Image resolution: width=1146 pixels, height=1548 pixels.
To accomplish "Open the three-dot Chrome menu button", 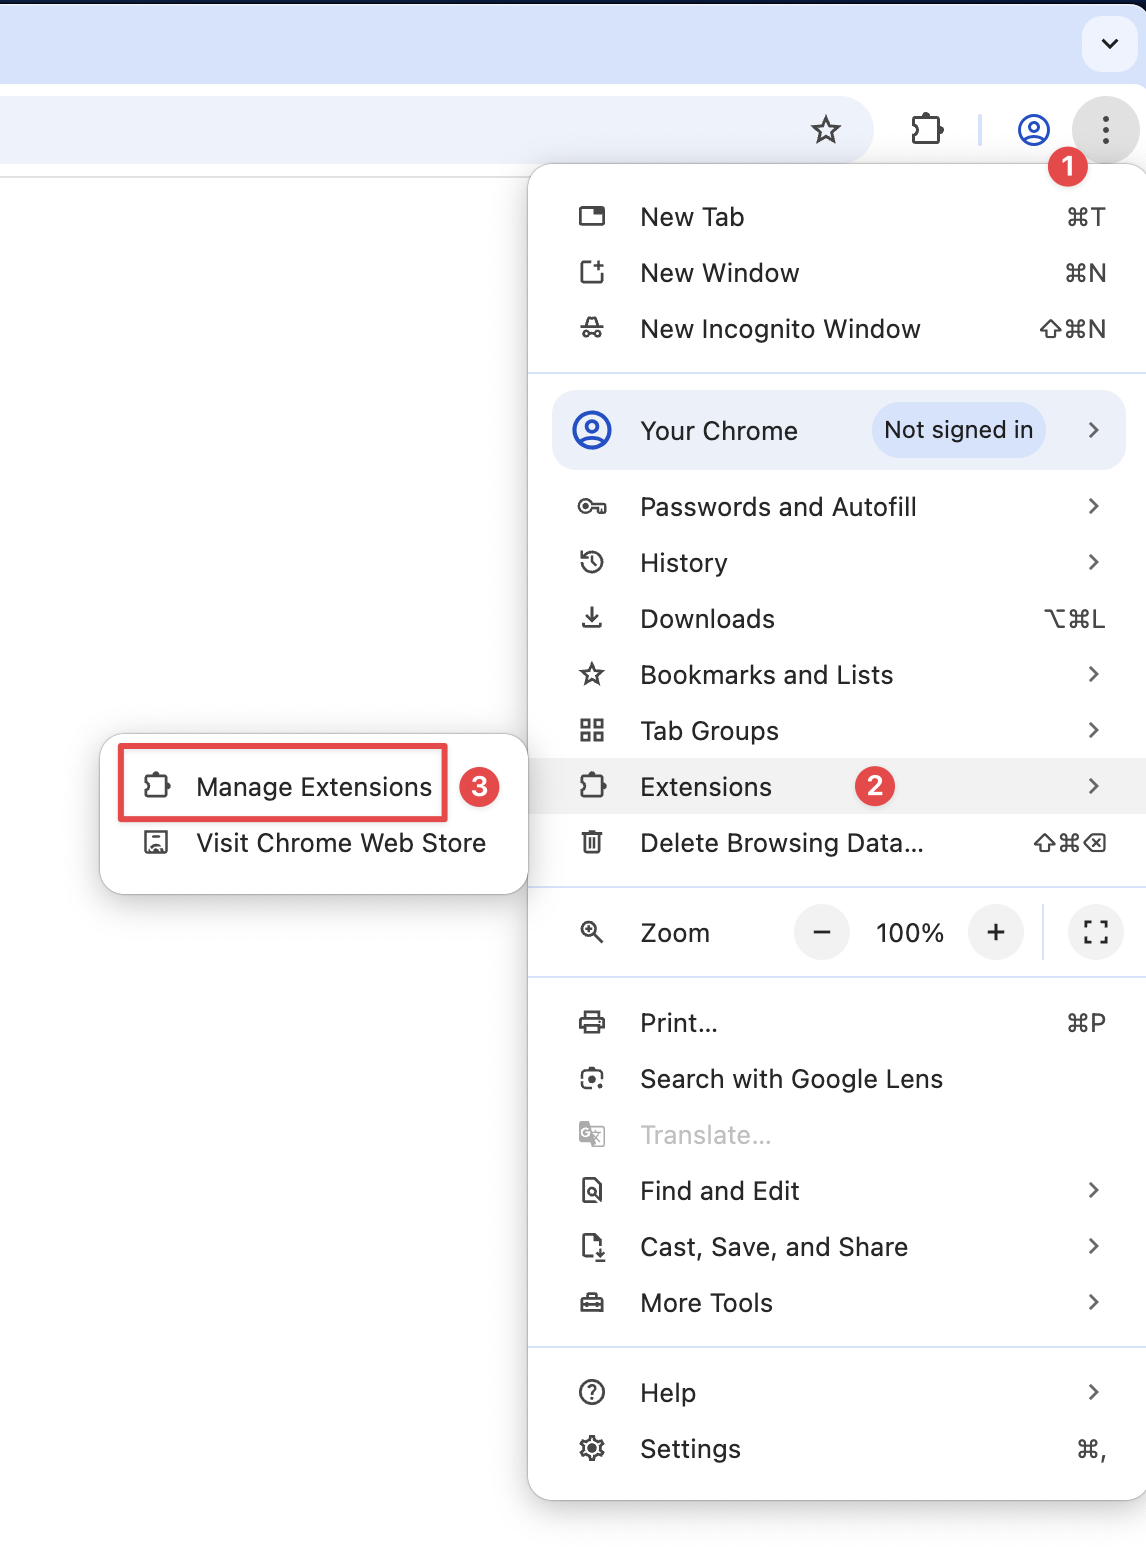I will (1105, 130).
